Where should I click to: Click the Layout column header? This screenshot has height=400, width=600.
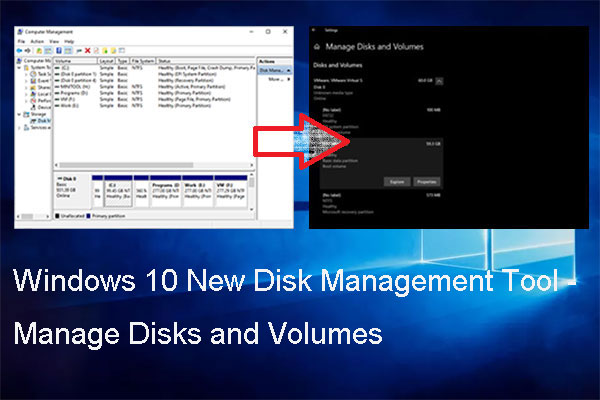[x=106, y=61]
